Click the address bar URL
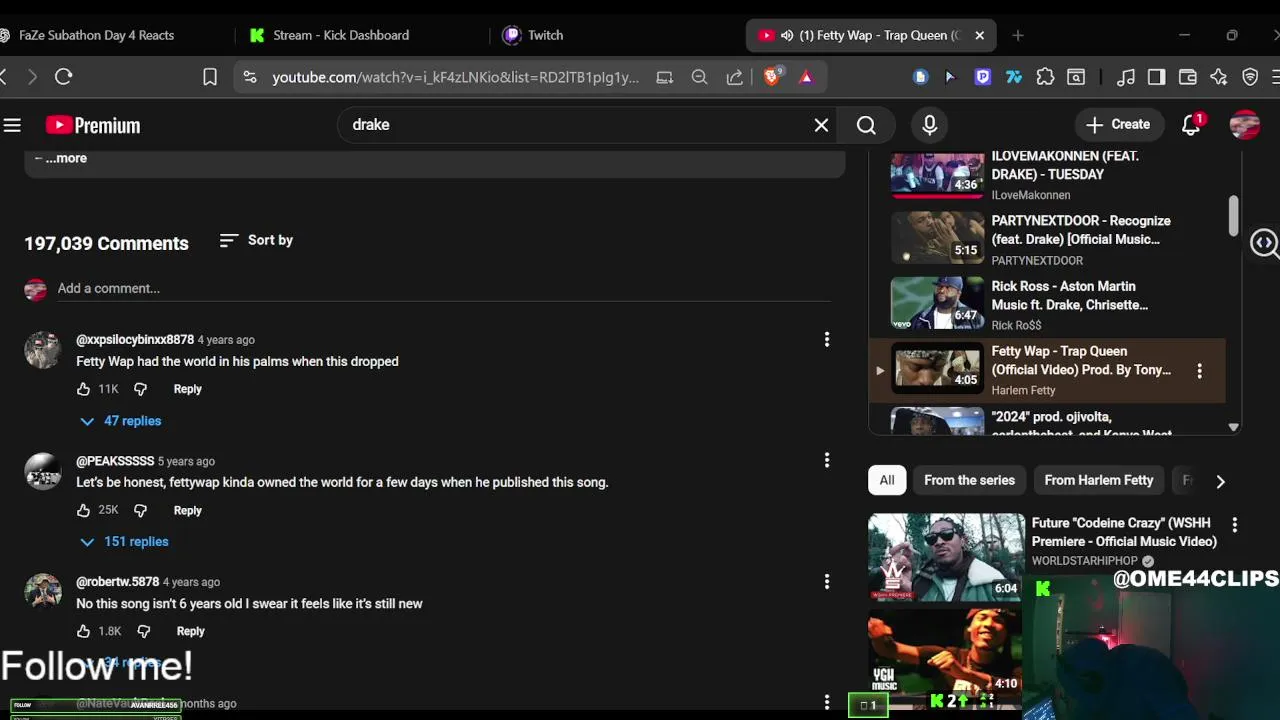 [x=455, y=77]
